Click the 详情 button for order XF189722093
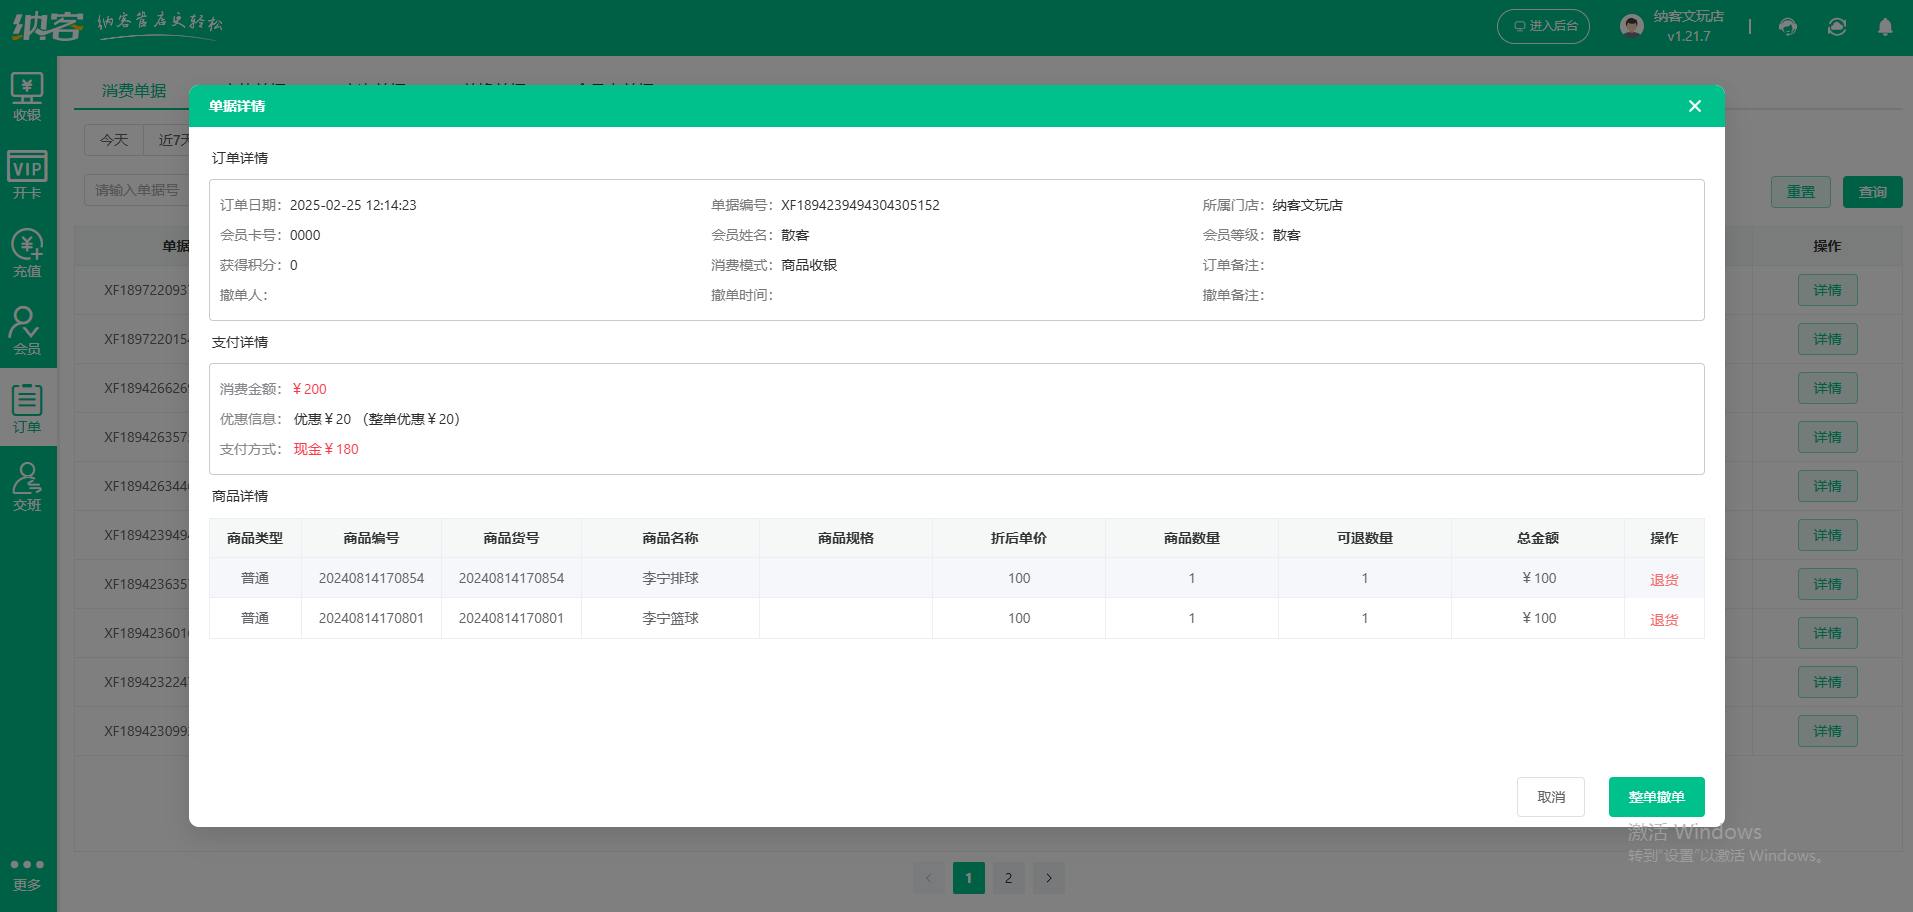 point(1827,289)
